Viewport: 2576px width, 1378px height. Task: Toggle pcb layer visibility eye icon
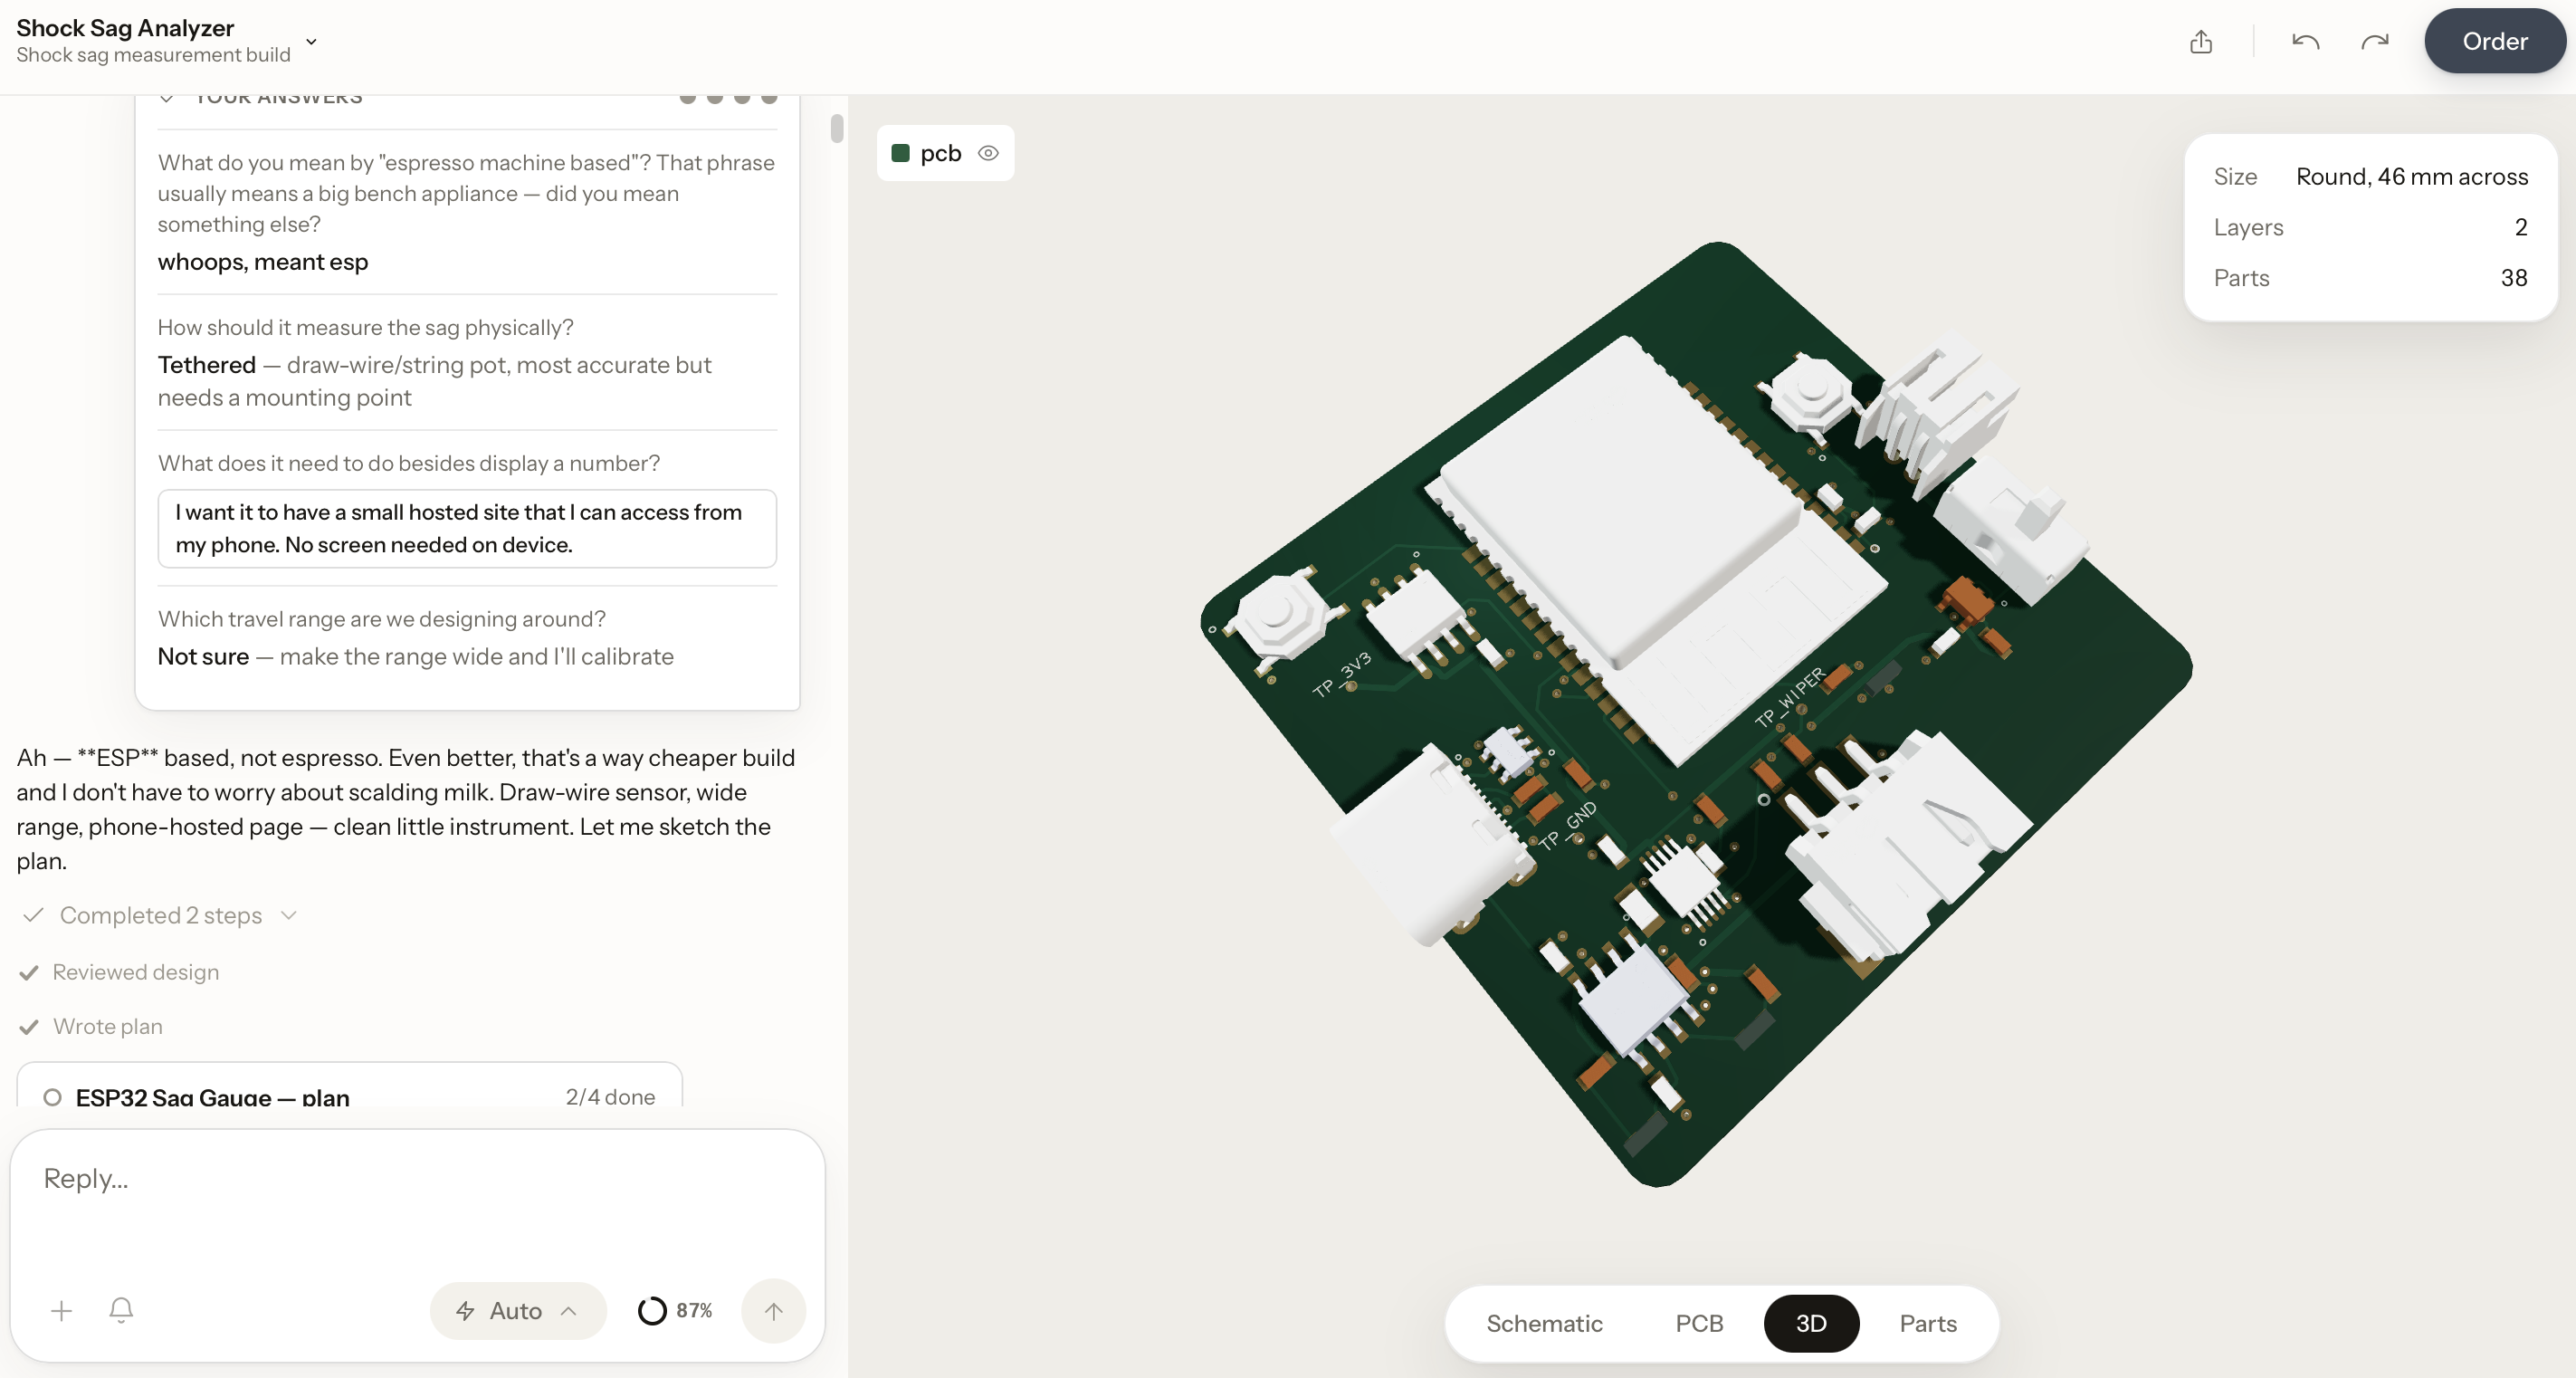click(988, 153)
